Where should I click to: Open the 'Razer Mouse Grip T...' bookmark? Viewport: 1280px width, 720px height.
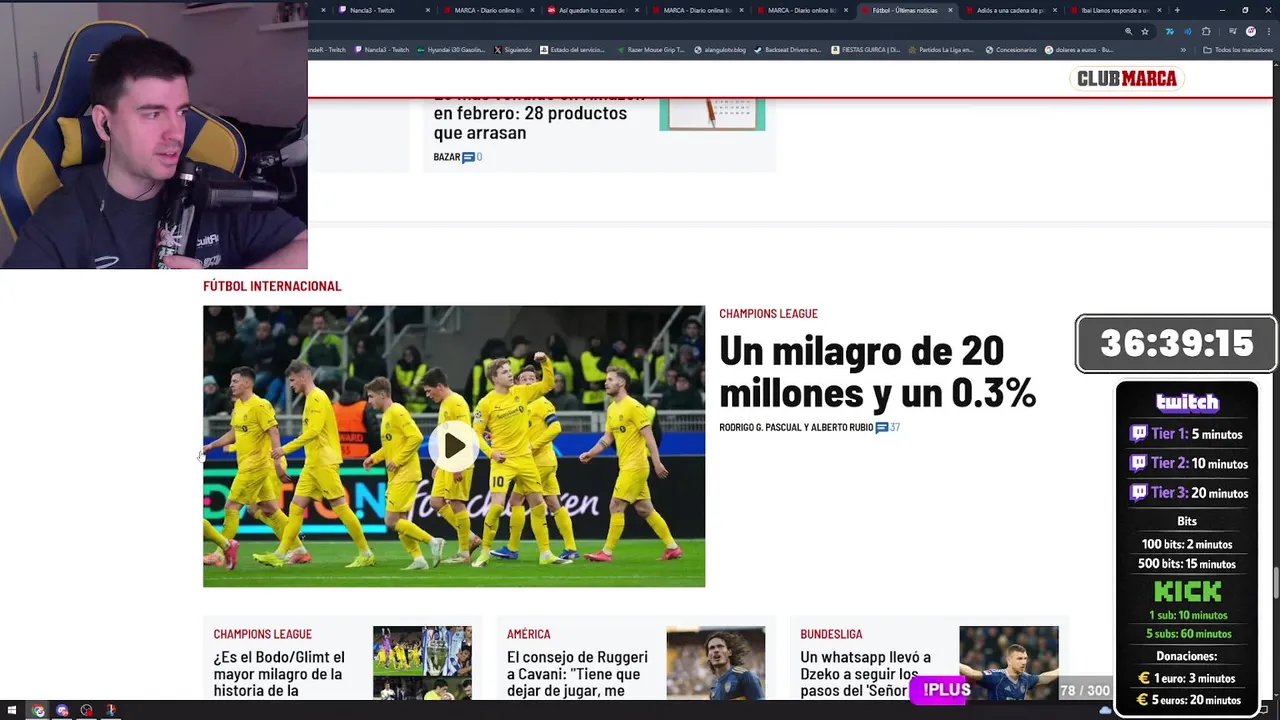(651, 49)
